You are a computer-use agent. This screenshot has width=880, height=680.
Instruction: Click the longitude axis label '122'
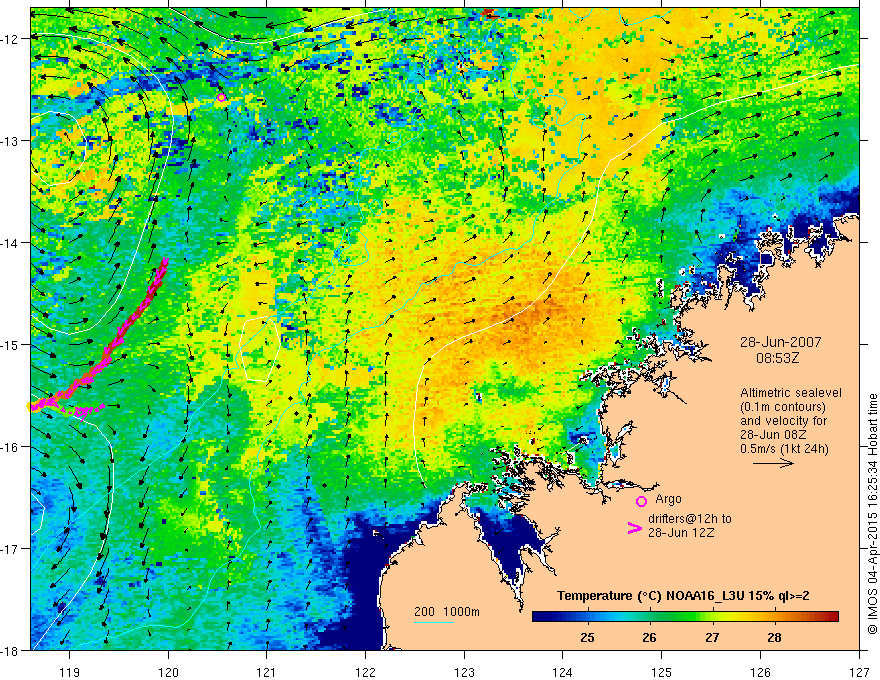(x=365, y=672)
